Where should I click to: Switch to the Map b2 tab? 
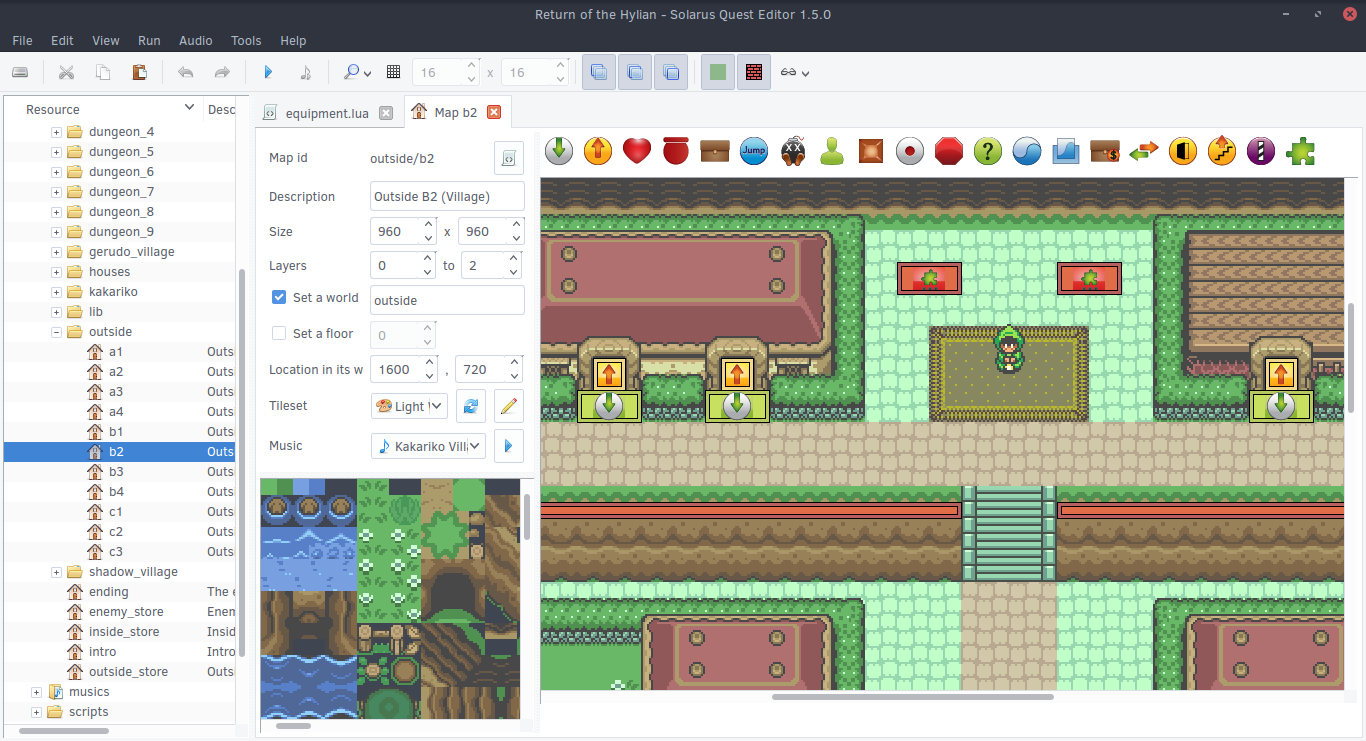tap(456, 112)
